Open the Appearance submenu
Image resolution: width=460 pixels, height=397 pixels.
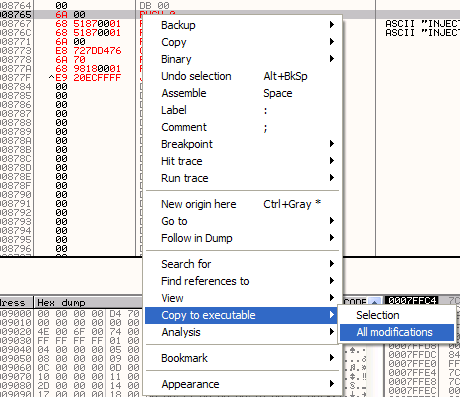pos(242,384)
